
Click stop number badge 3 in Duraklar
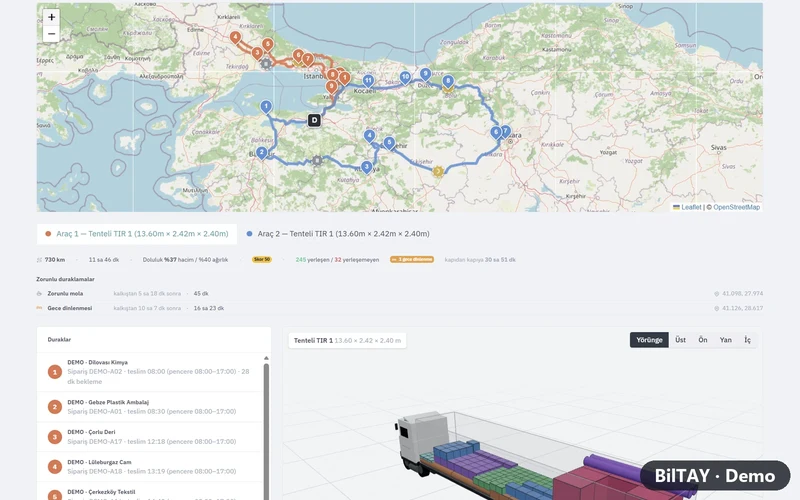tap(55, 437)
